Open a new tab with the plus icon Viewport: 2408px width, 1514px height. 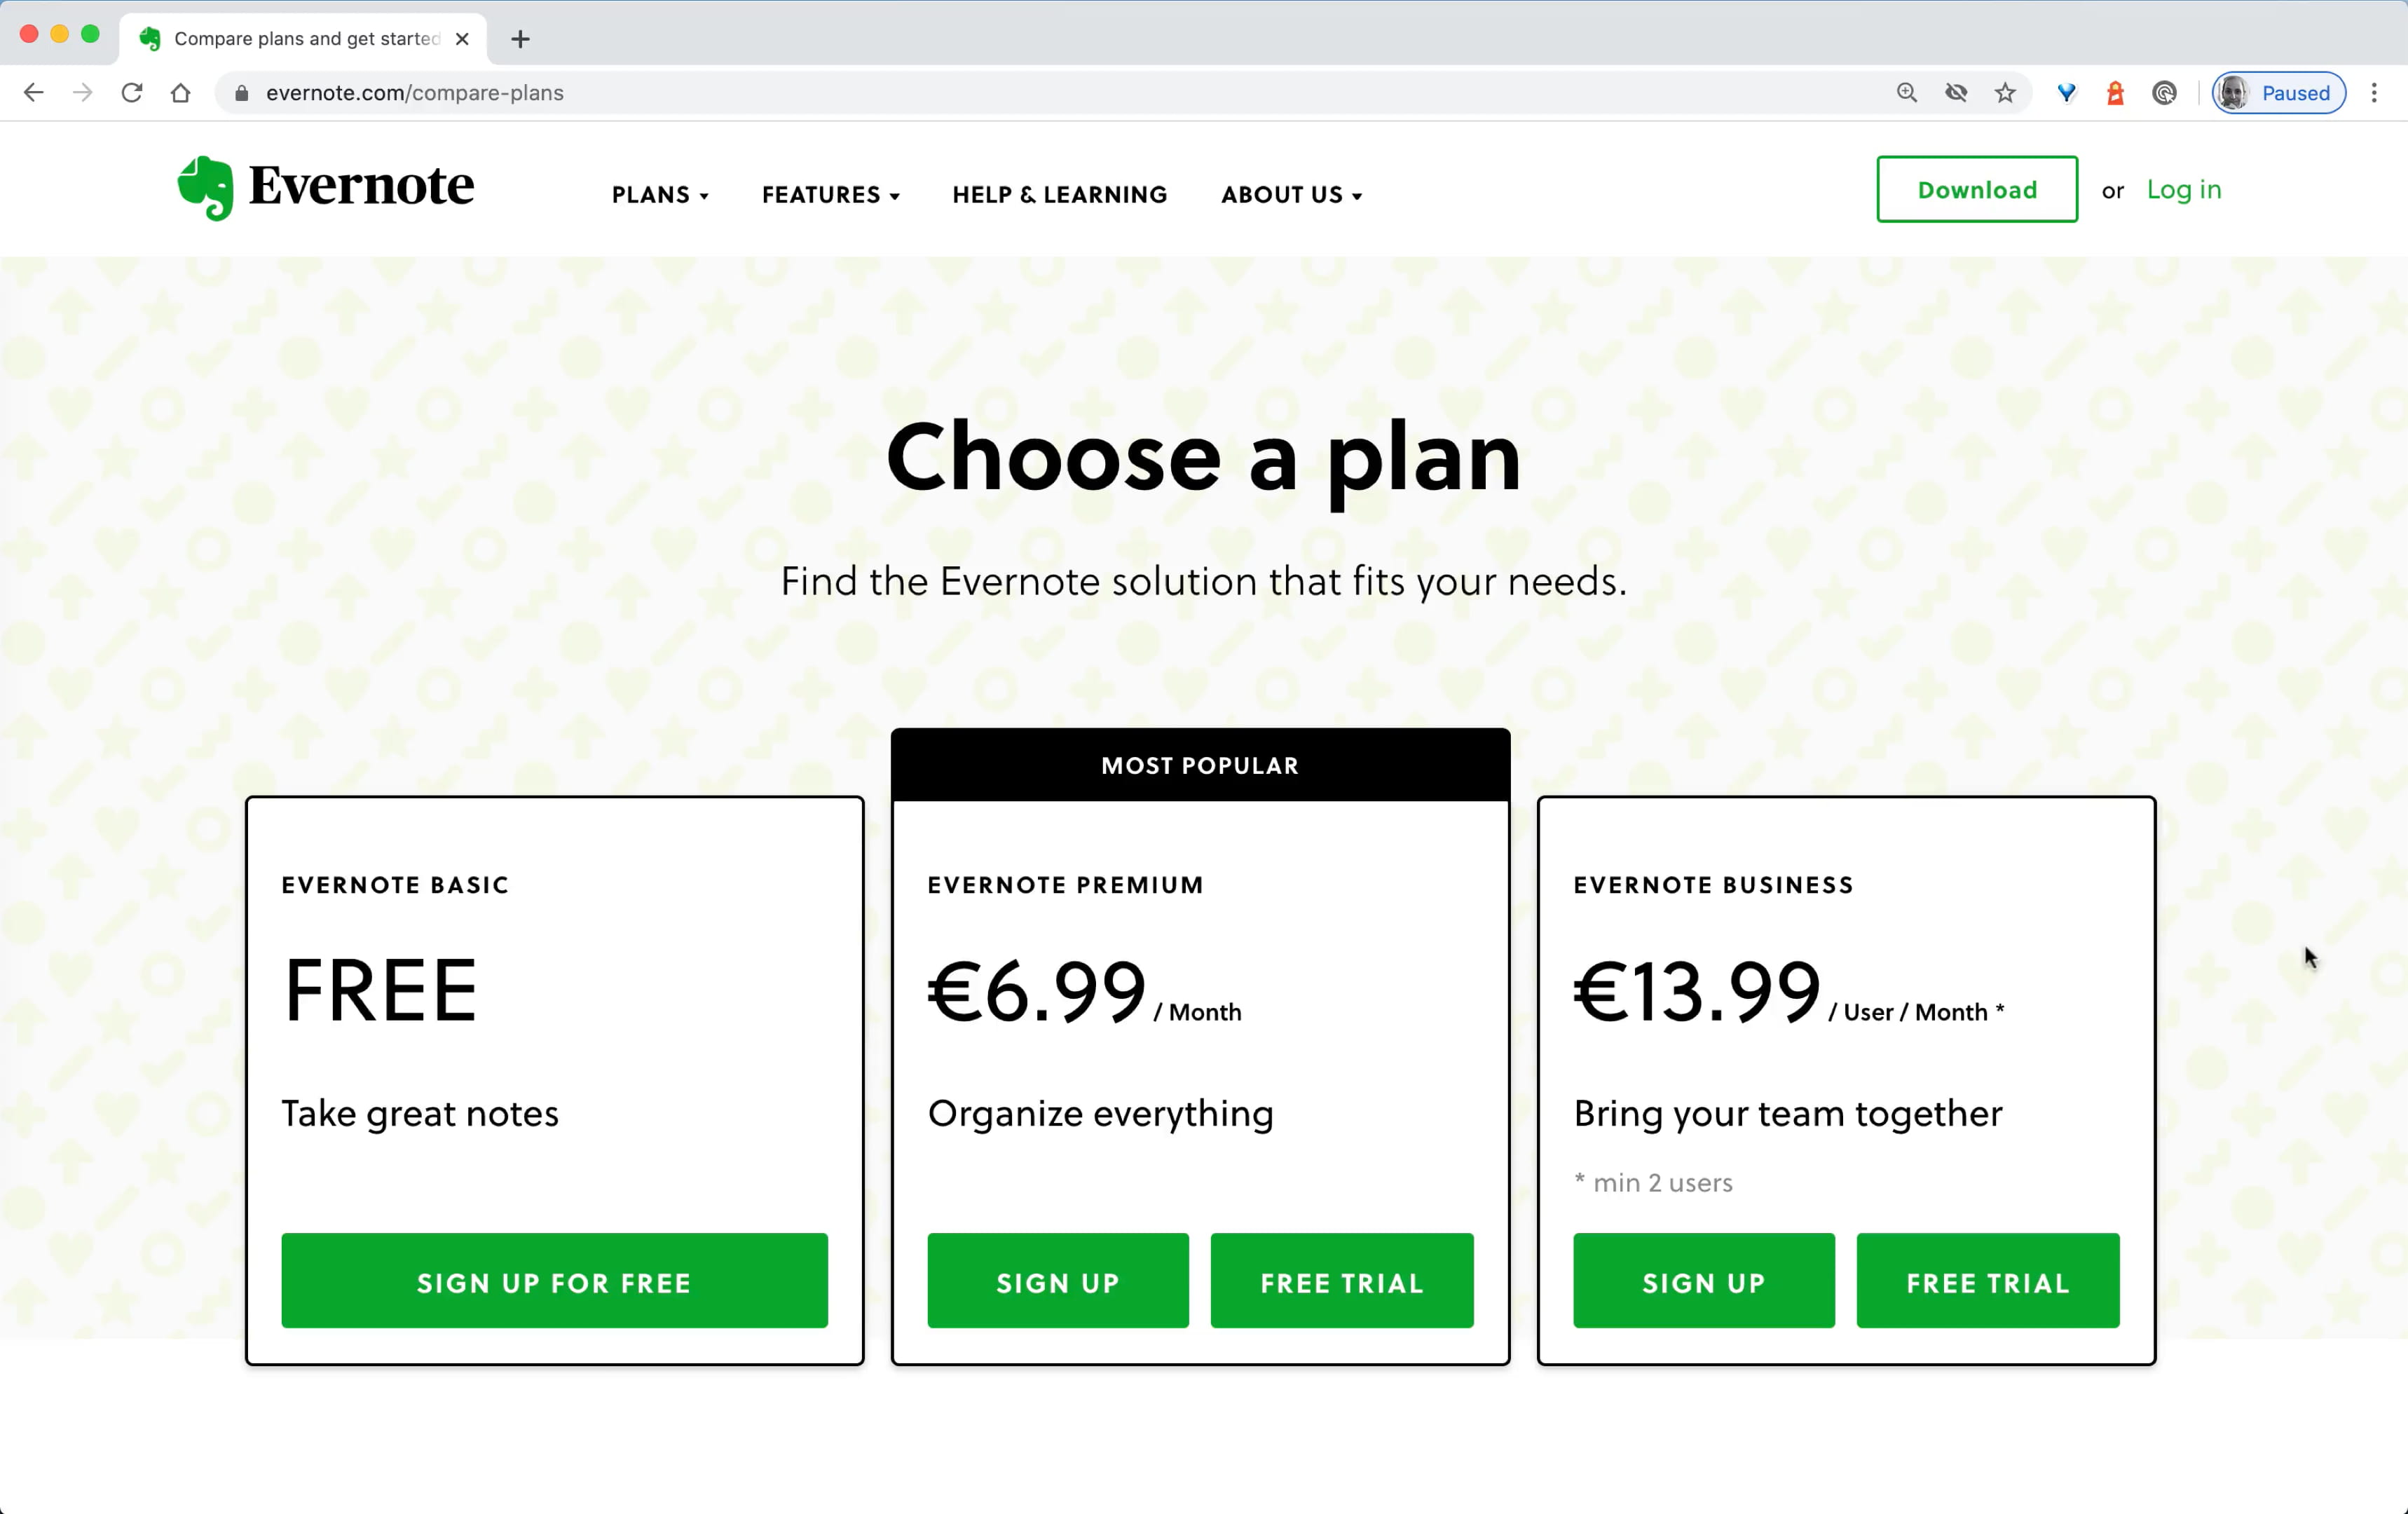pyautogui.click(x=520, y=39)
